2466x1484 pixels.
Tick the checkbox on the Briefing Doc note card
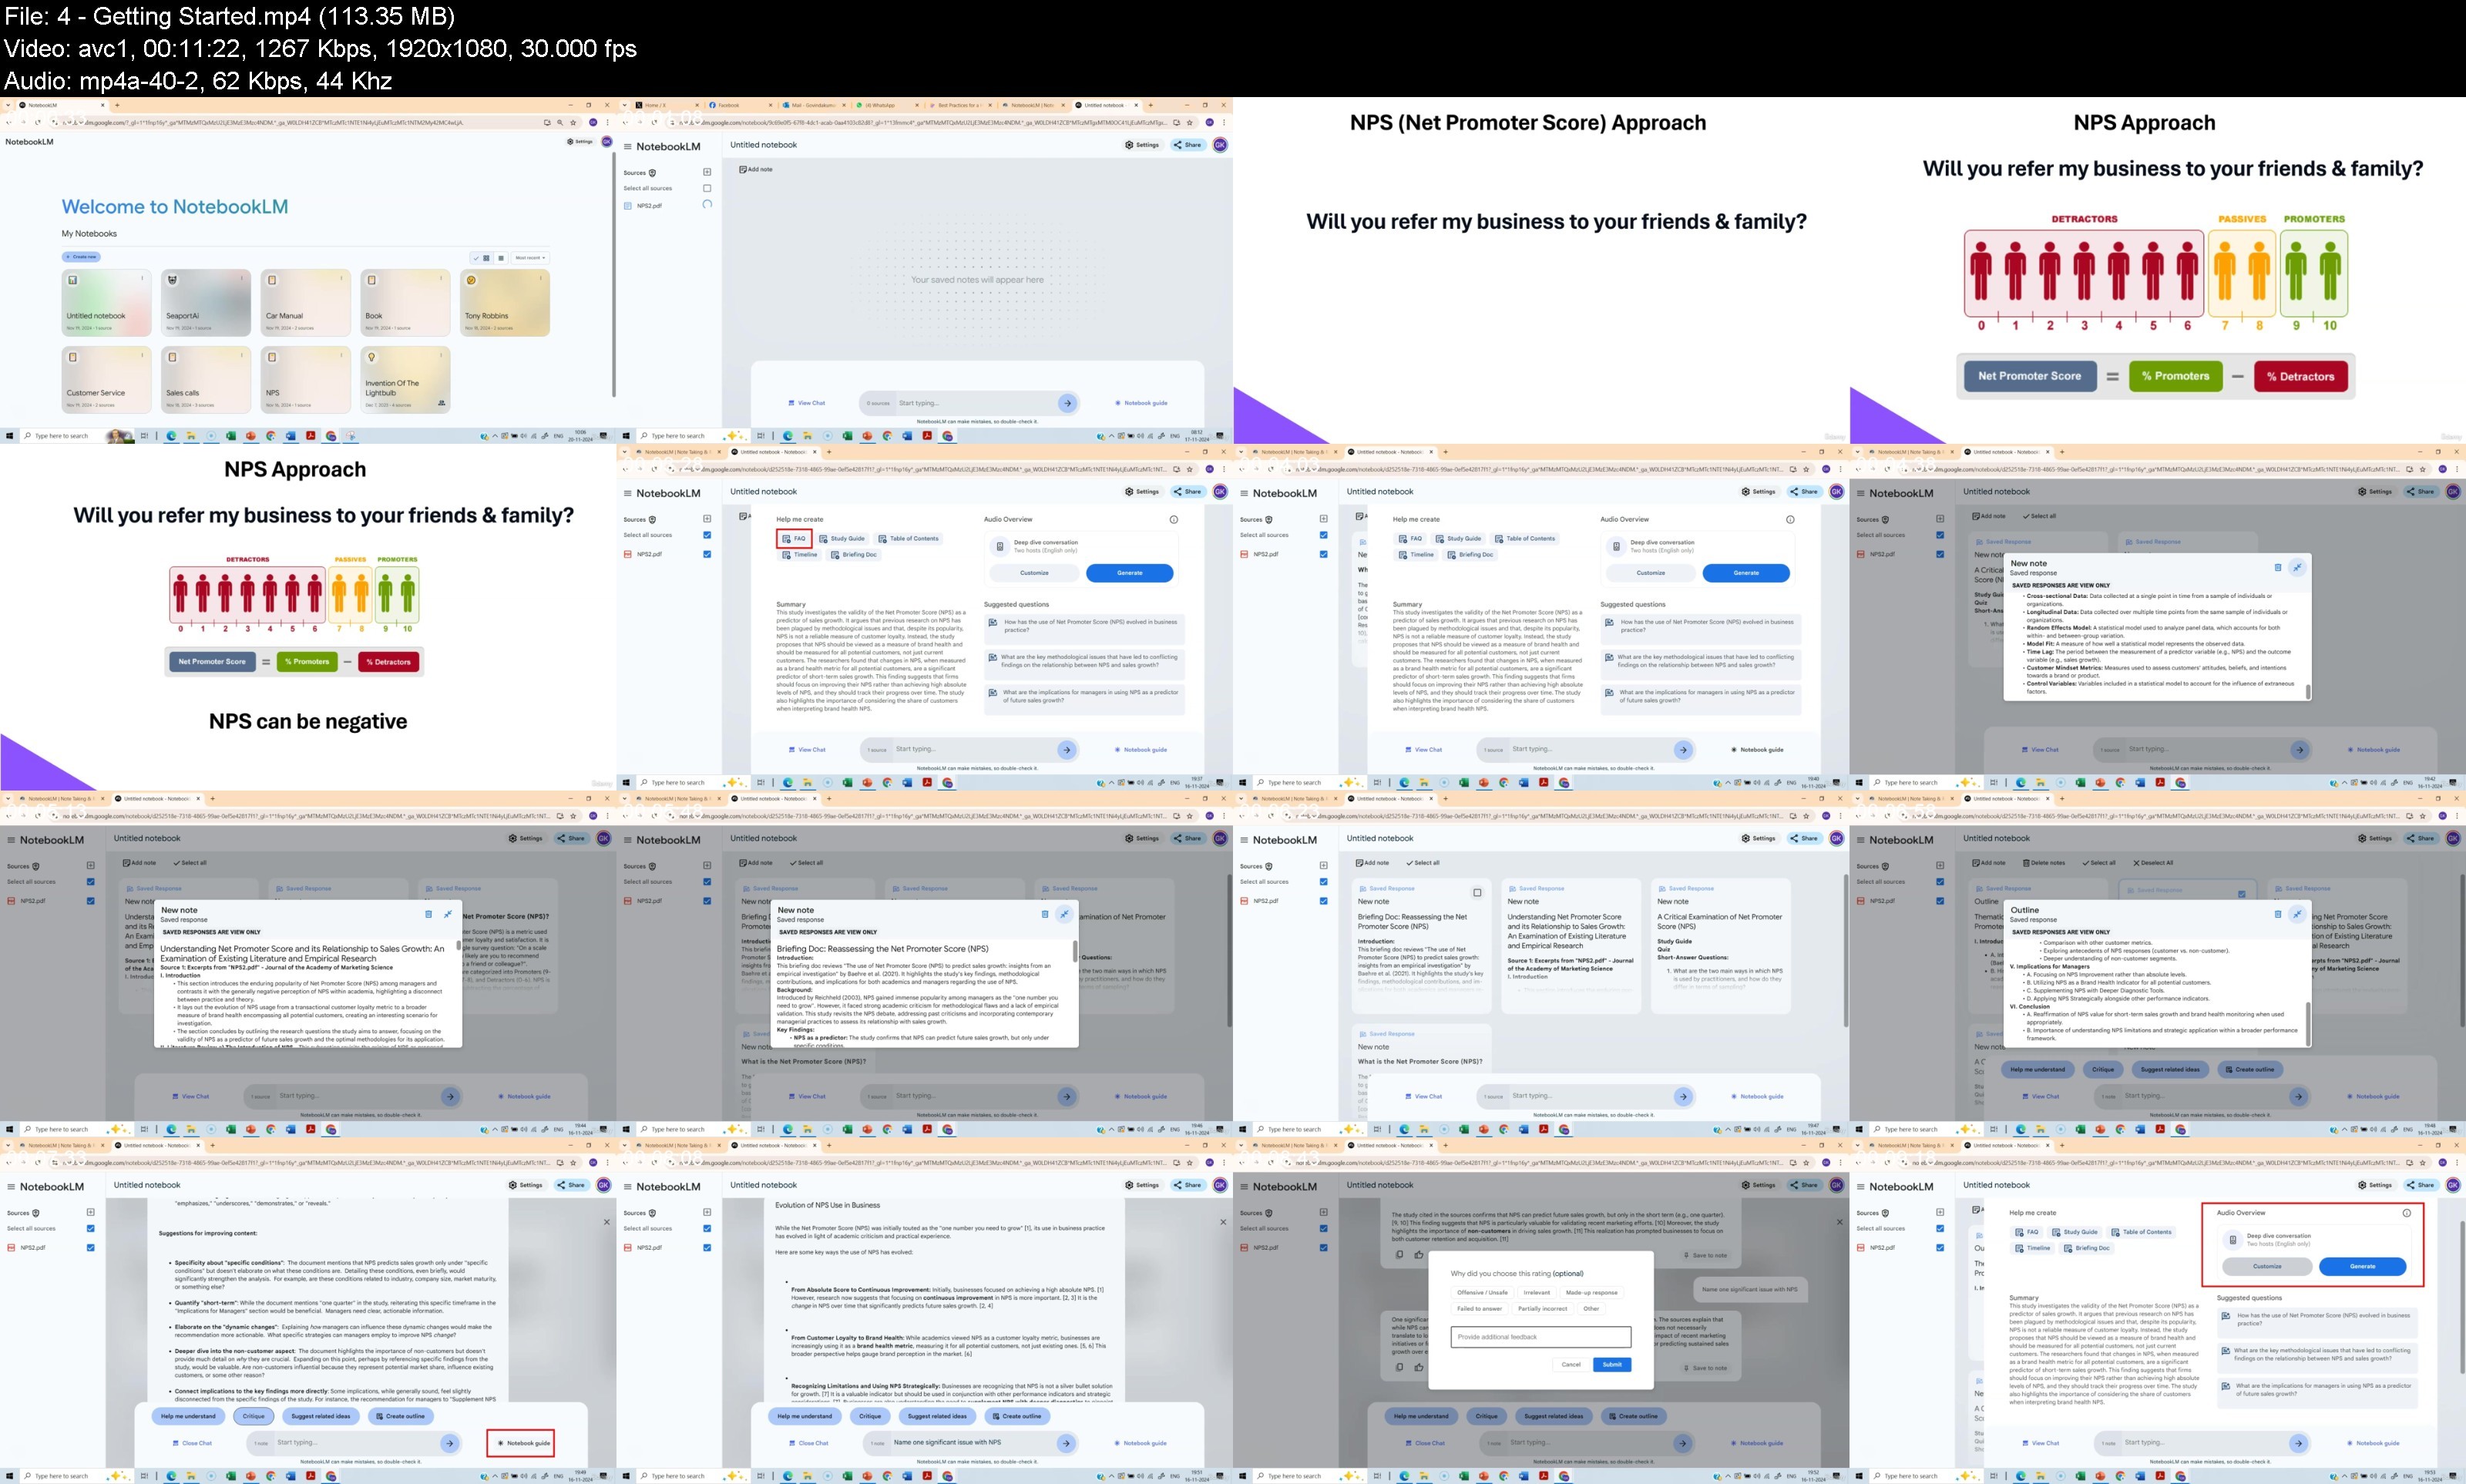click(1477, 893)
